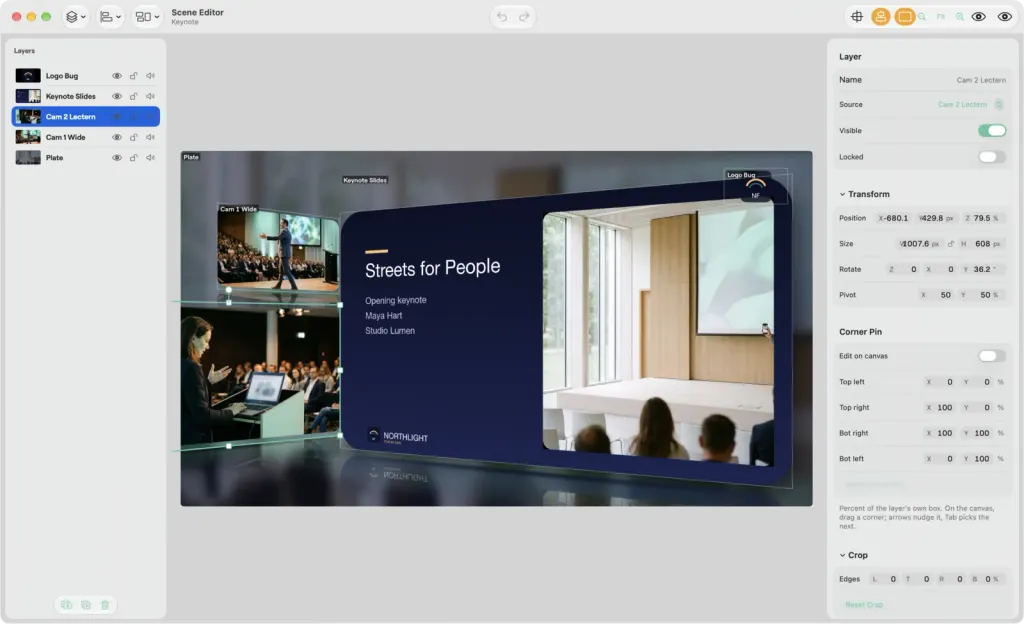The width and height of the screenshot is (1024, 624).
Task: Hide the Cam 1 Wide layer
Action: (117, 137)
